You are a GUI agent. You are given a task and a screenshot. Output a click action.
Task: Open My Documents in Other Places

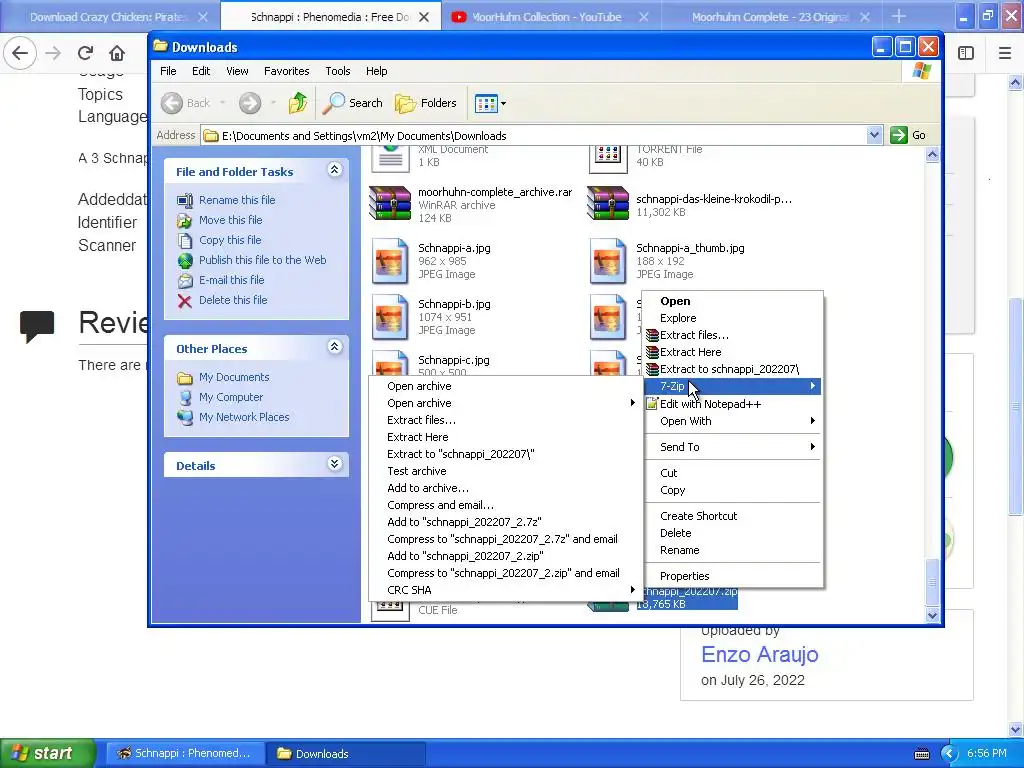pyautogui.click(x=234, y=377)
